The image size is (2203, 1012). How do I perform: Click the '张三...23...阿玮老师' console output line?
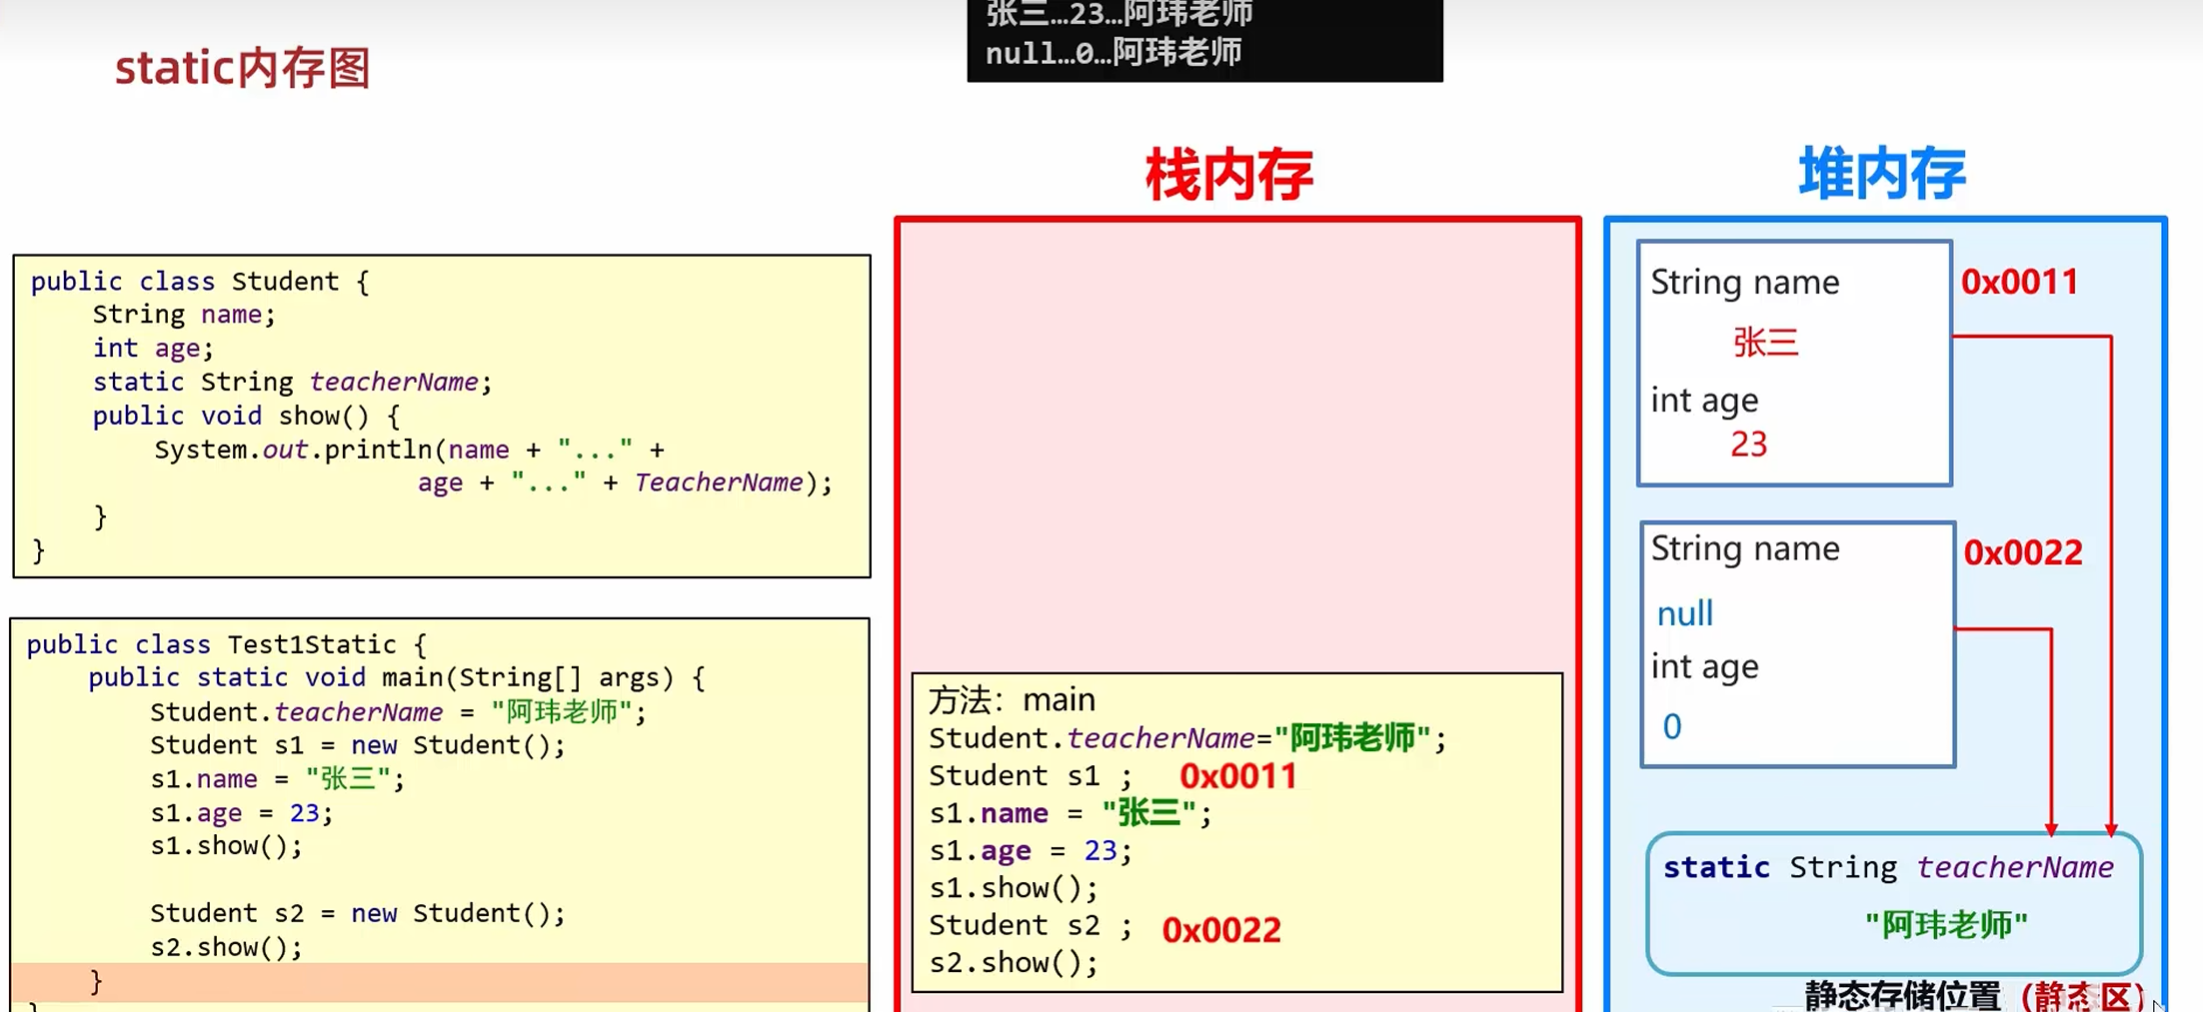click(1119, 14)
